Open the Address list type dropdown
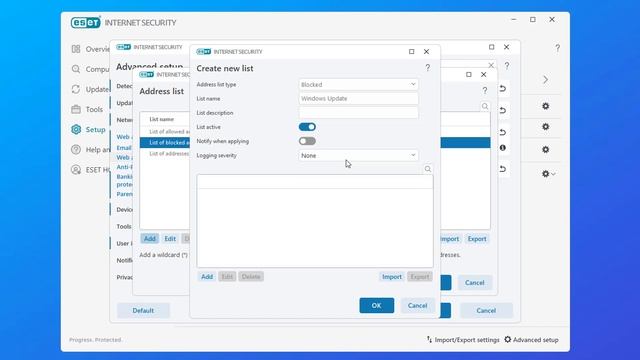This screenshot has width=640, height=360. (358, 84)
